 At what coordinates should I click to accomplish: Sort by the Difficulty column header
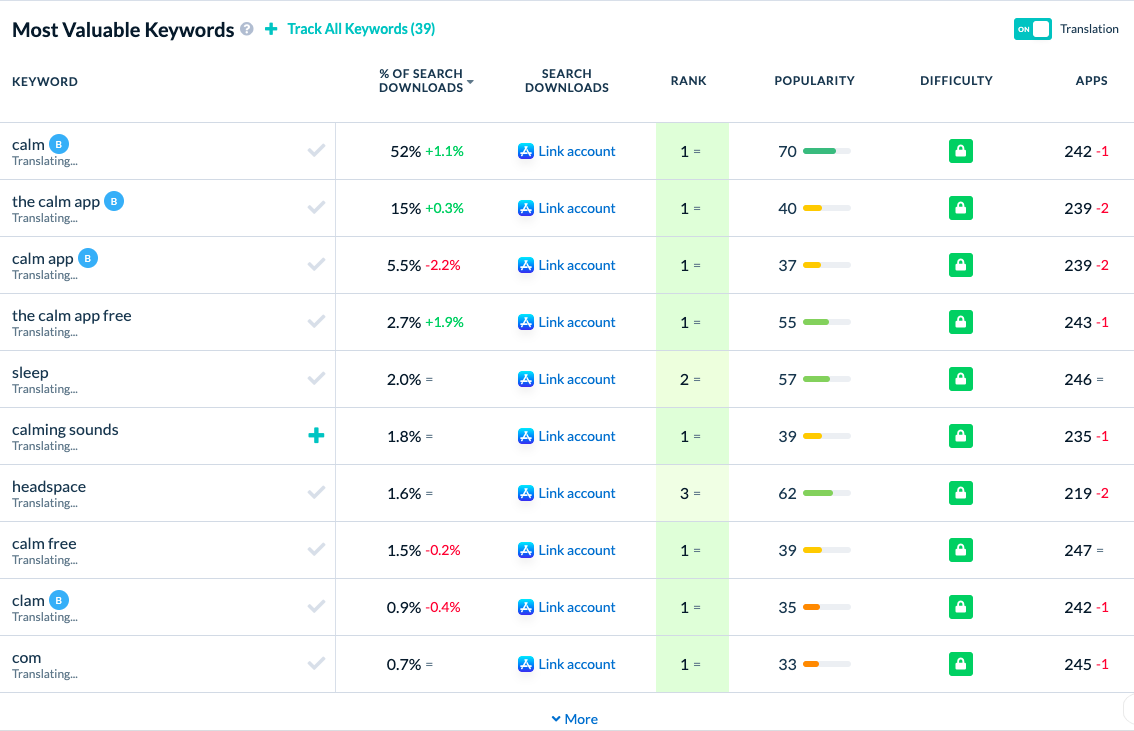coord(956,81)
